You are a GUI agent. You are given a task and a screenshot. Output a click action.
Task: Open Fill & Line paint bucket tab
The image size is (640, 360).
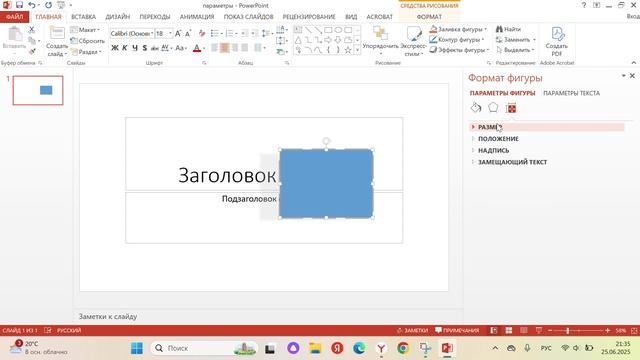(x=476, y=108)
